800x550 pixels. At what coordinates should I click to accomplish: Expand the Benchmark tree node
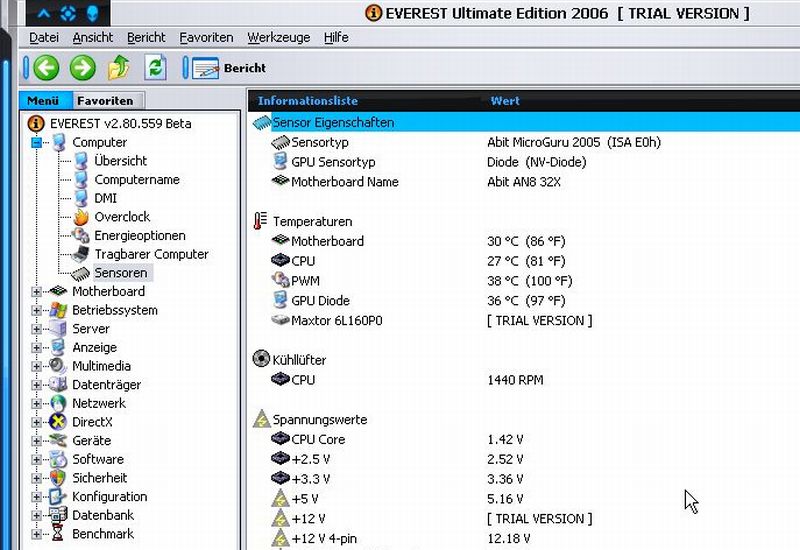(36, 534)
